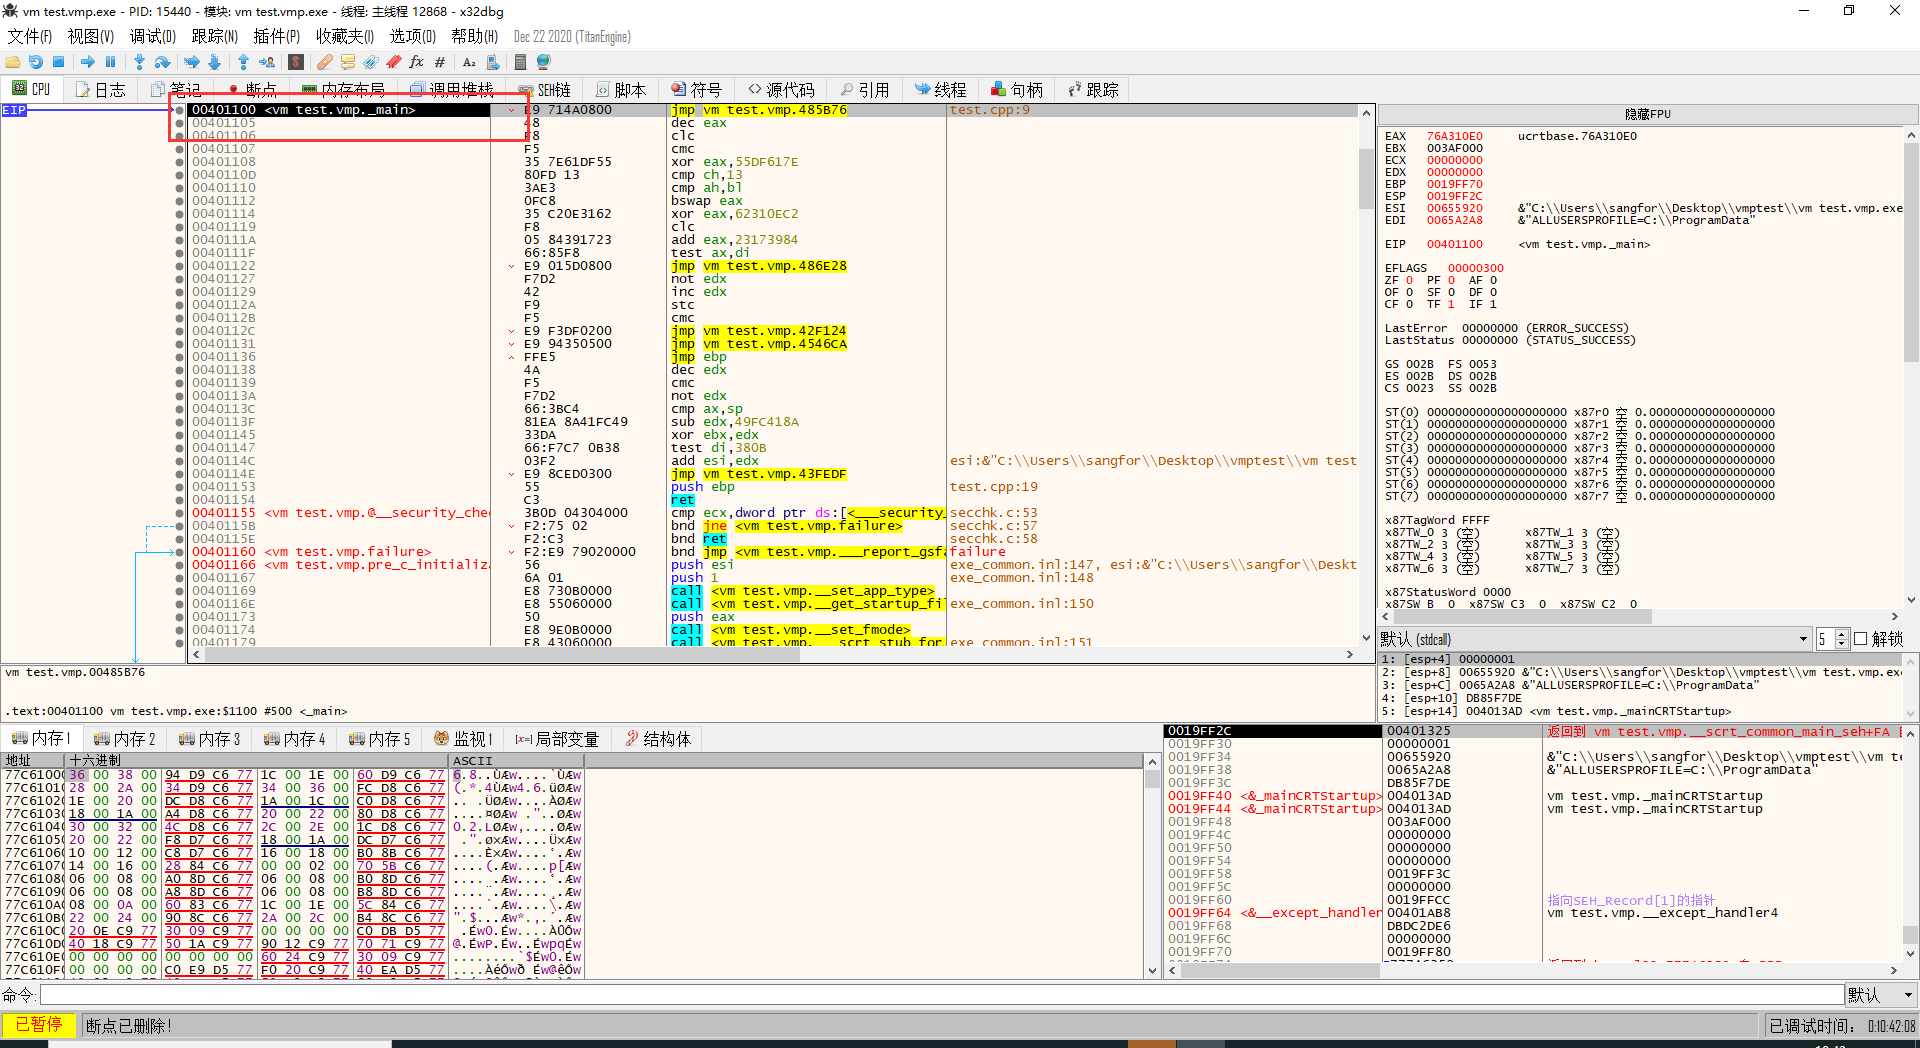
Task: Open the Calculator toolbar icon
Action: pos(520,62)
